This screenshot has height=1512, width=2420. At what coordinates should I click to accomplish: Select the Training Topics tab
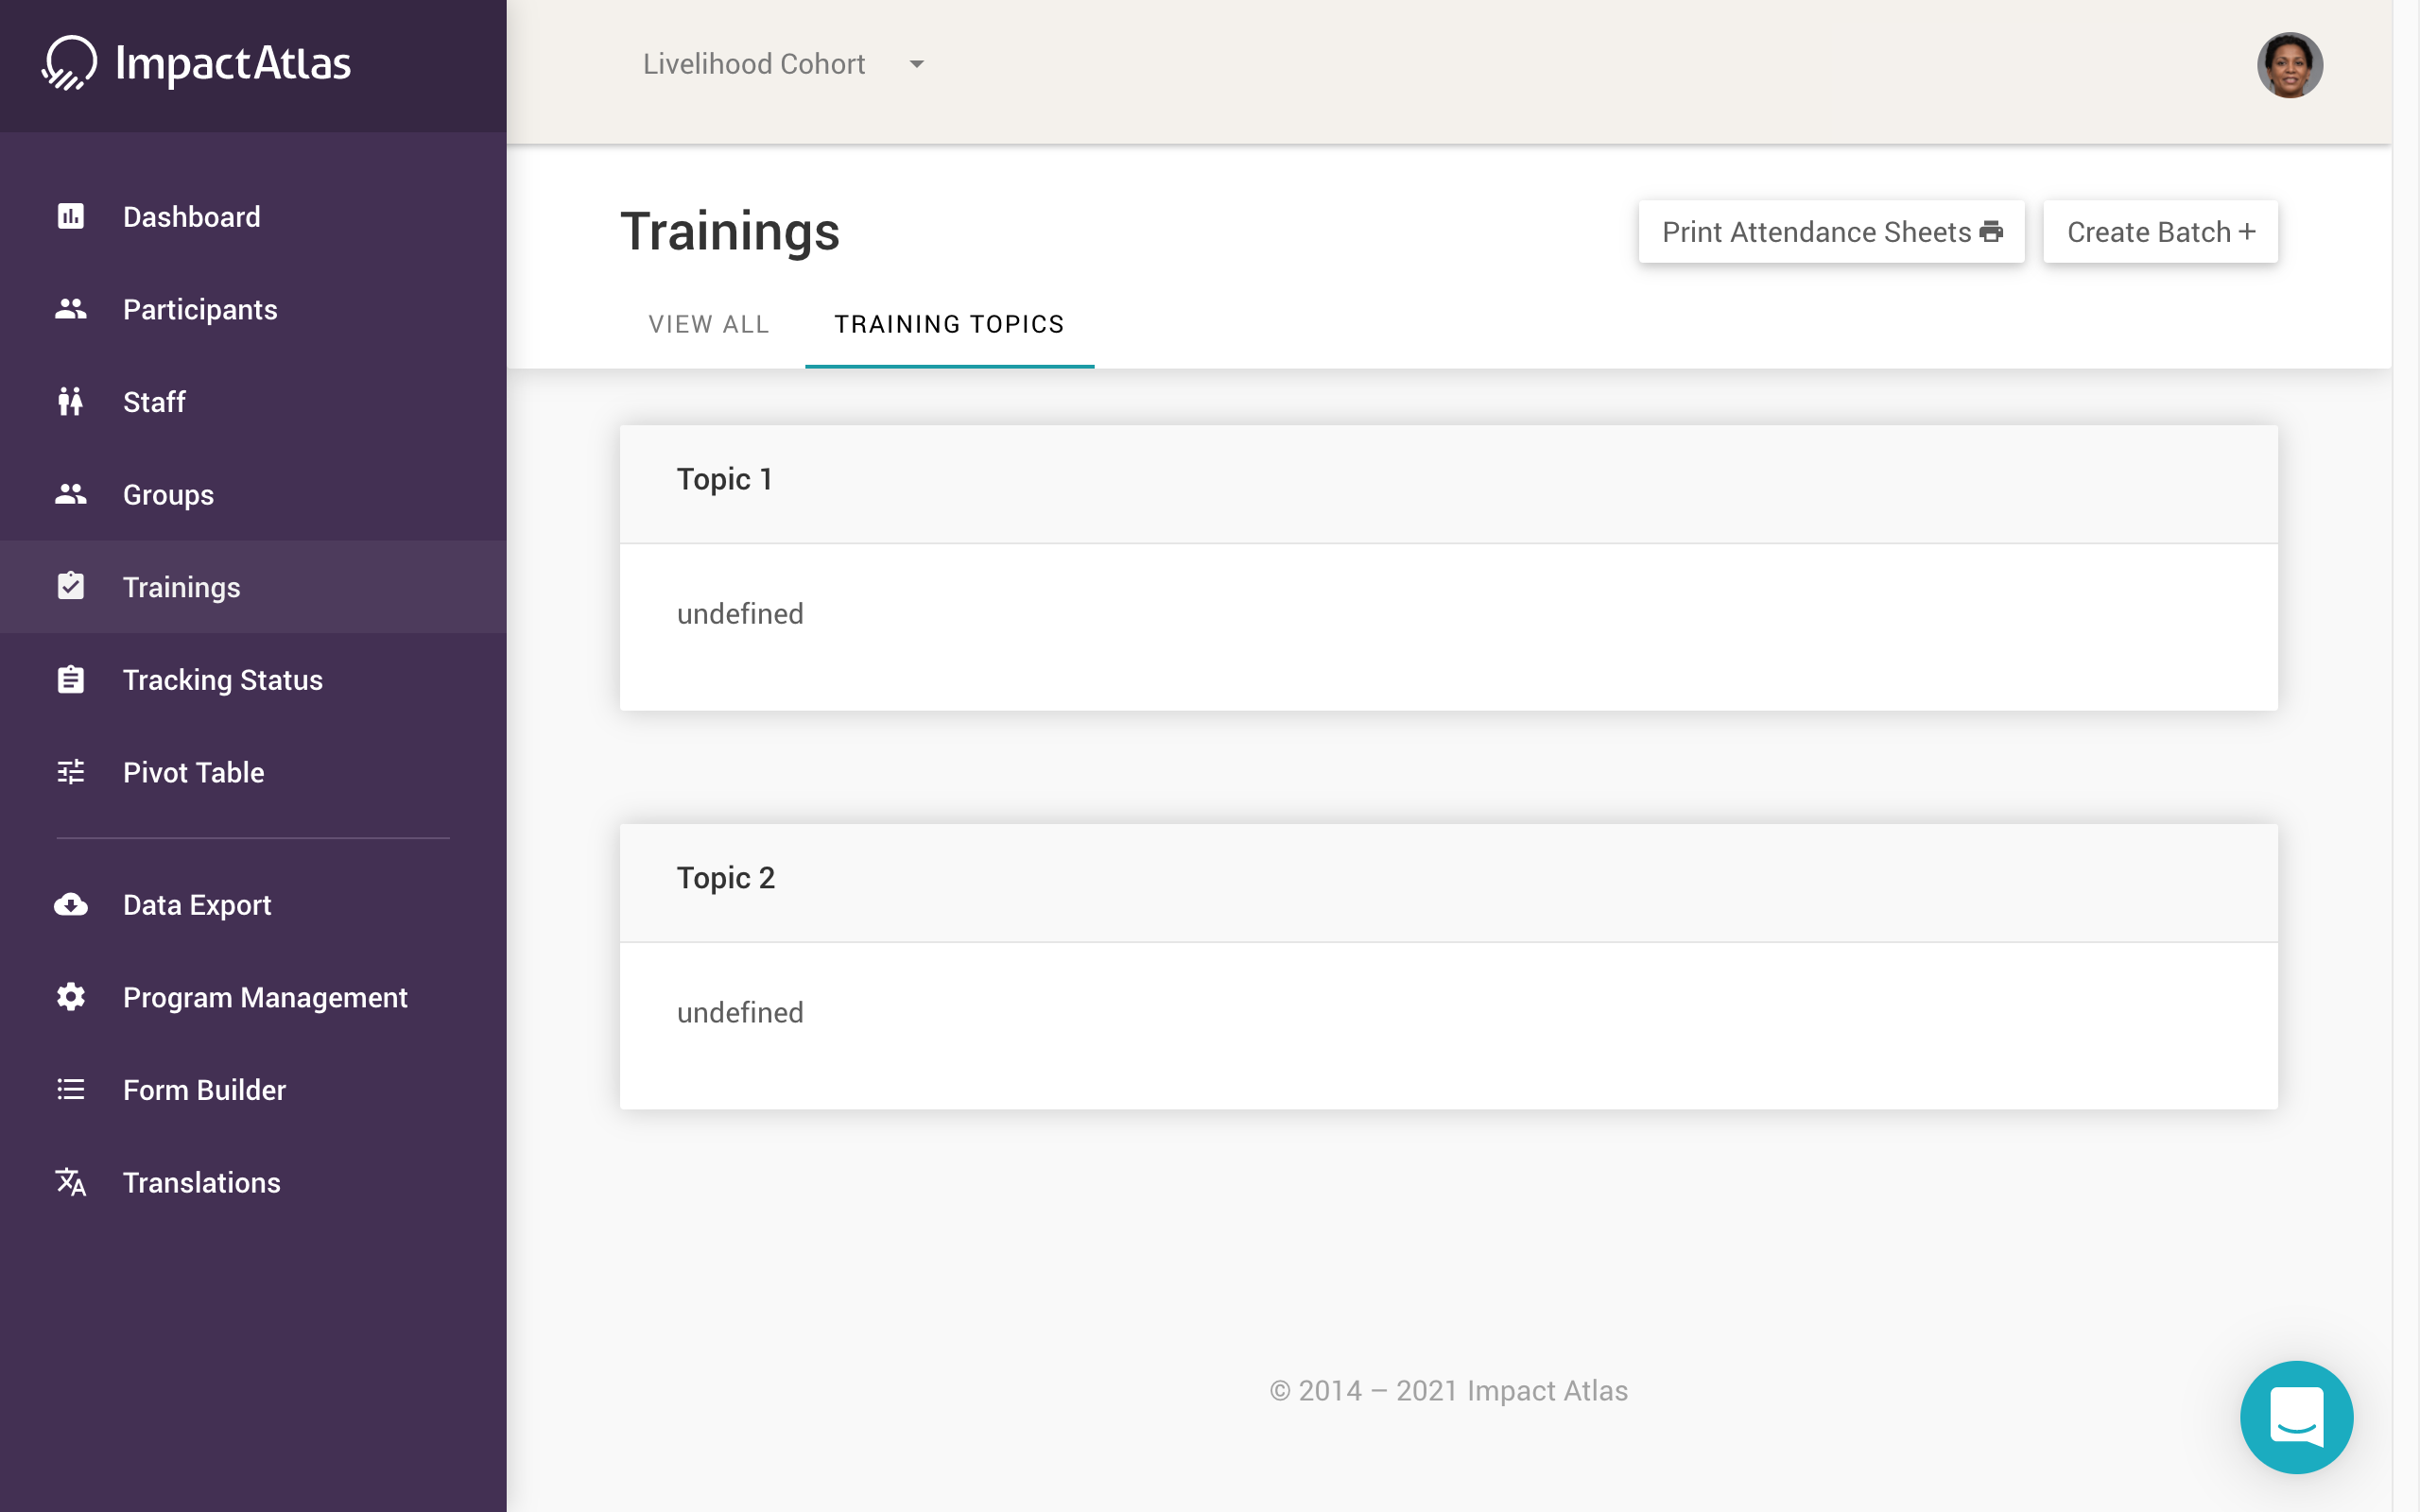948,324
